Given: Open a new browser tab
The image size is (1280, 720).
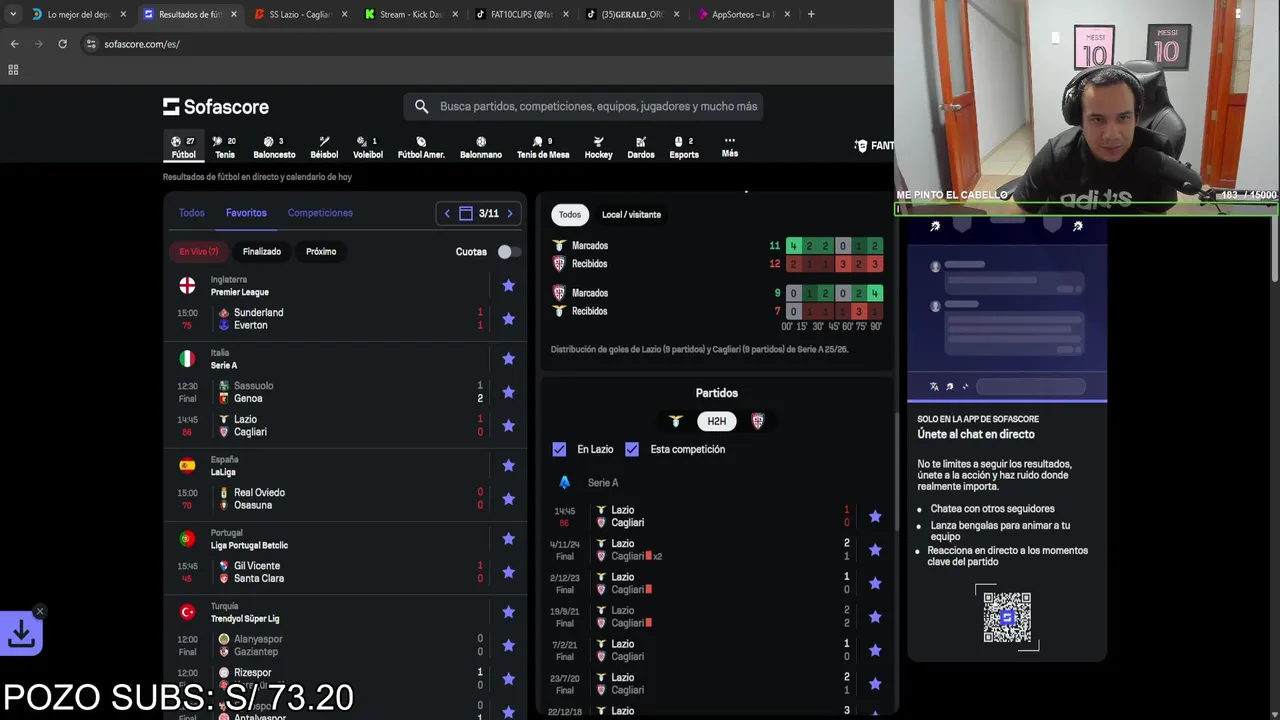Looking at the screenshot, I should [x=810, y=14].
